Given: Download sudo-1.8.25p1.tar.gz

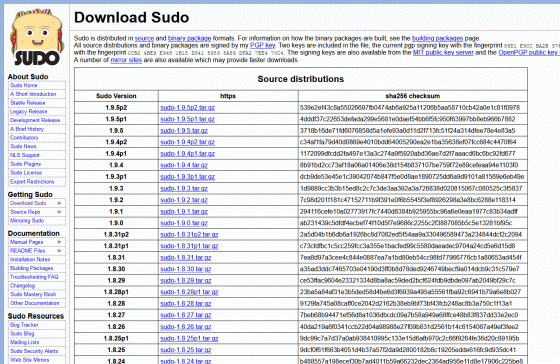Looking at the screenshot, I should [189, 338].
